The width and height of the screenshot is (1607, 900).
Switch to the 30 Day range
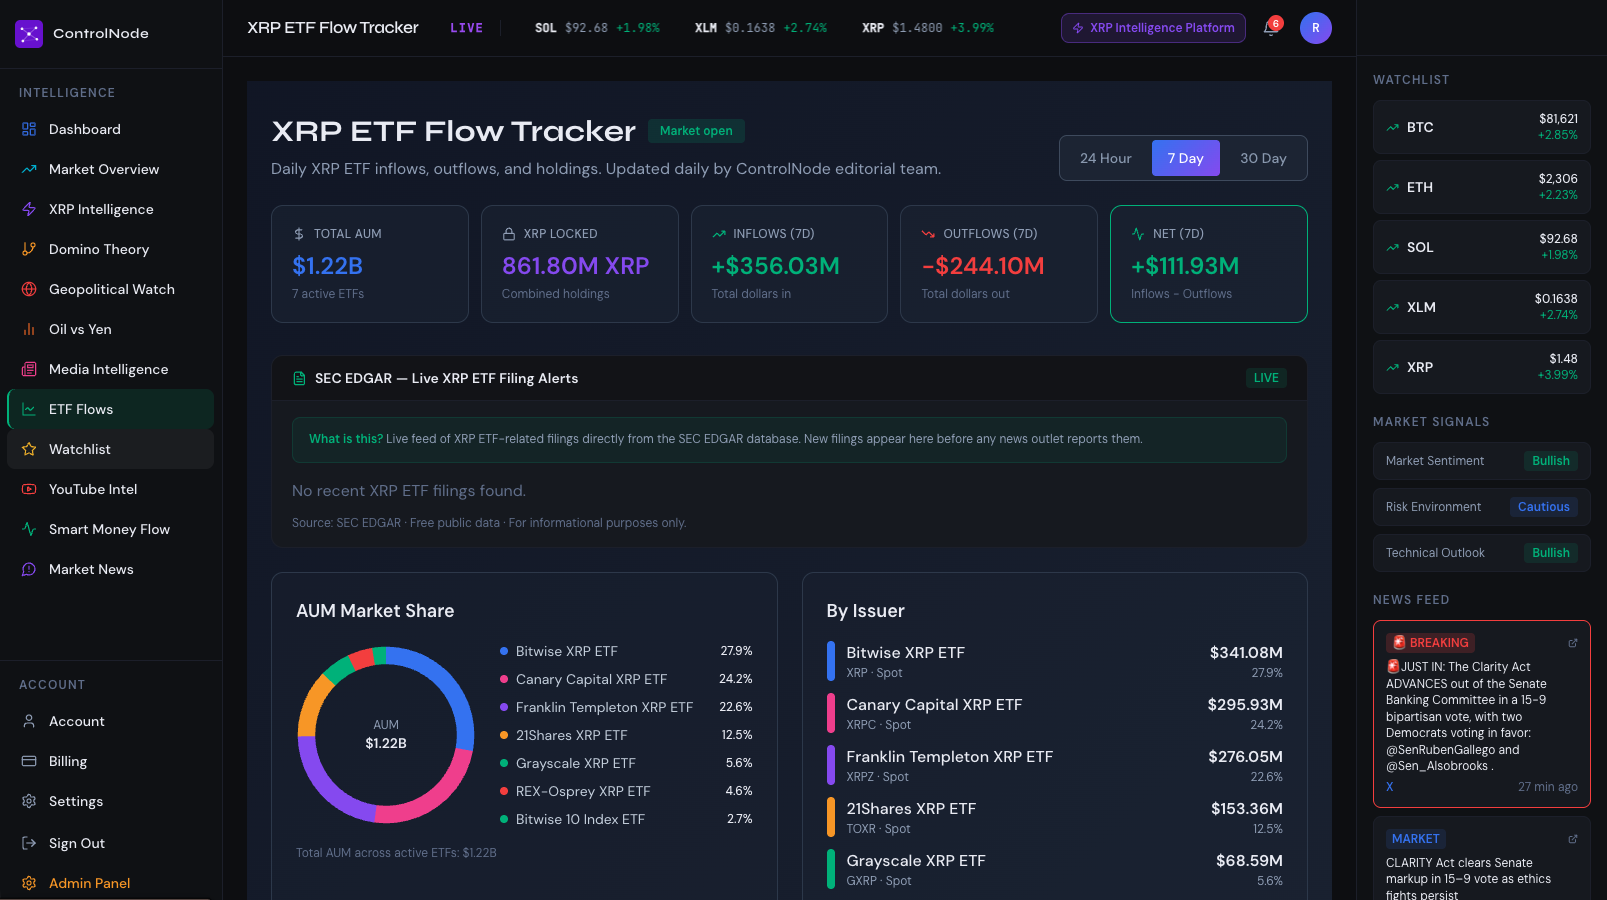tap(1263, 158)
